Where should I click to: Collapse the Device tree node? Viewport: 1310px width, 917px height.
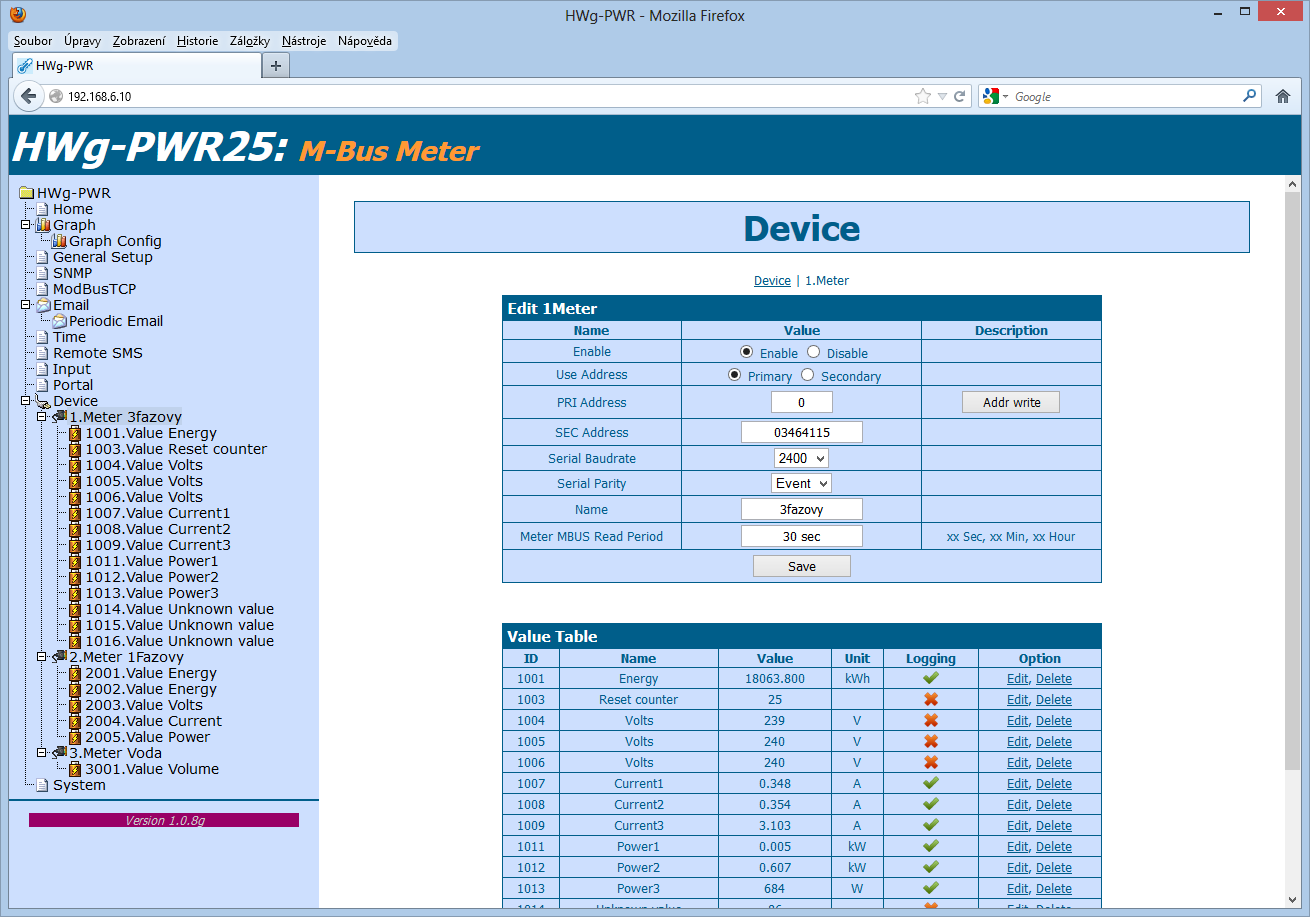(x=26, y=401)
